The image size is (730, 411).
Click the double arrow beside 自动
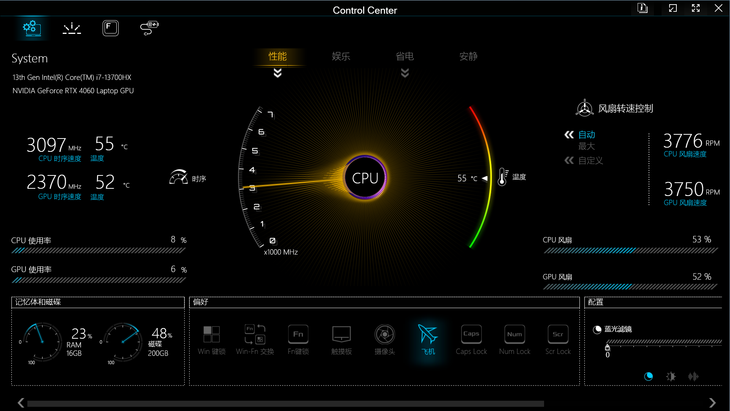click(x=569, y=135)
